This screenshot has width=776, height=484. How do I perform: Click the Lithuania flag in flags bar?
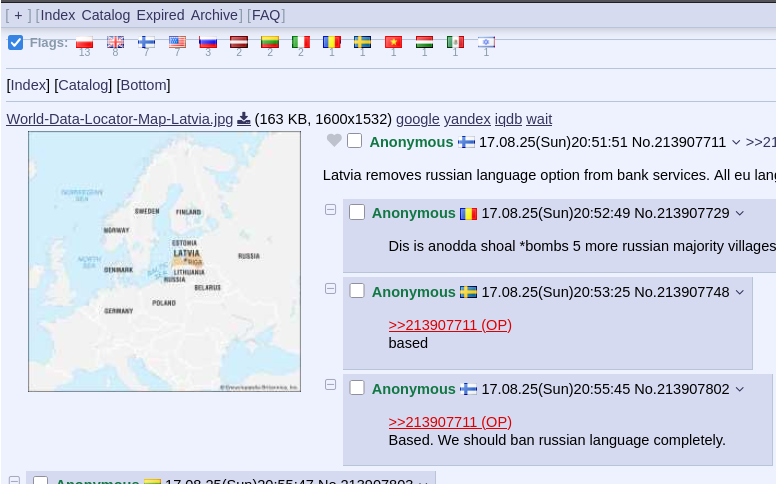coord(270,43)
